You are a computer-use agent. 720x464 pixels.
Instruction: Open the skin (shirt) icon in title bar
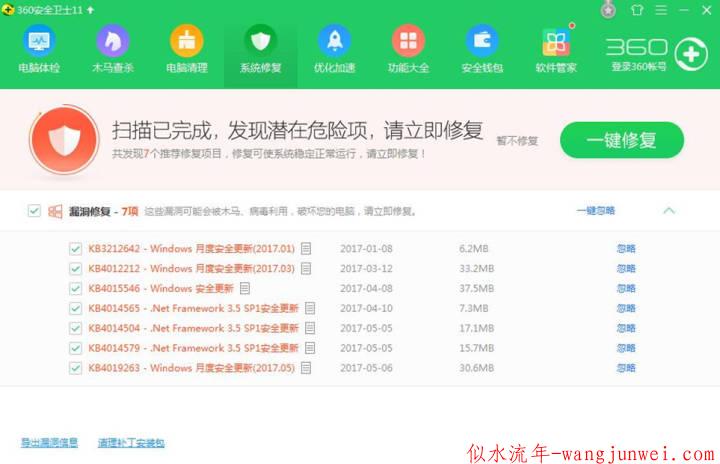click(x=637, y=10)
